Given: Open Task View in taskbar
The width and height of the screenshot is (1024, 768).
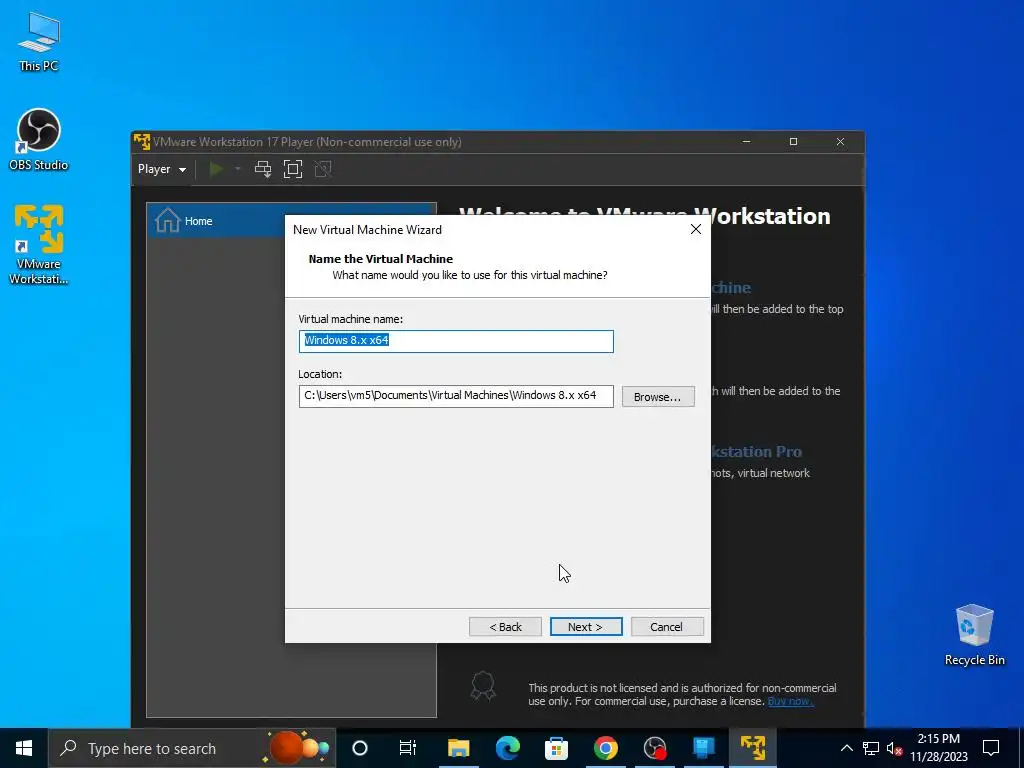Looking at the screenshot, I should click(408, 748).
